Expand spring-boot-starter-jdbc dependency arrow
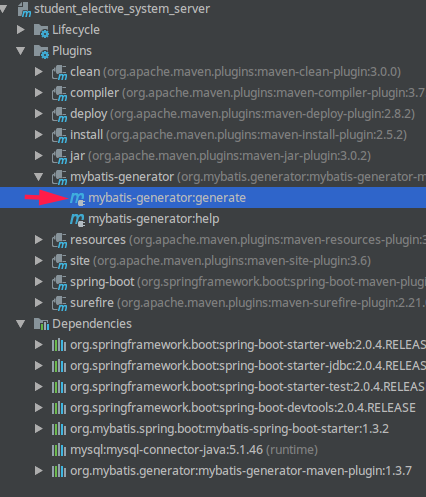The width and height of the screenshot is (426, 497). [x=39, y=366]
